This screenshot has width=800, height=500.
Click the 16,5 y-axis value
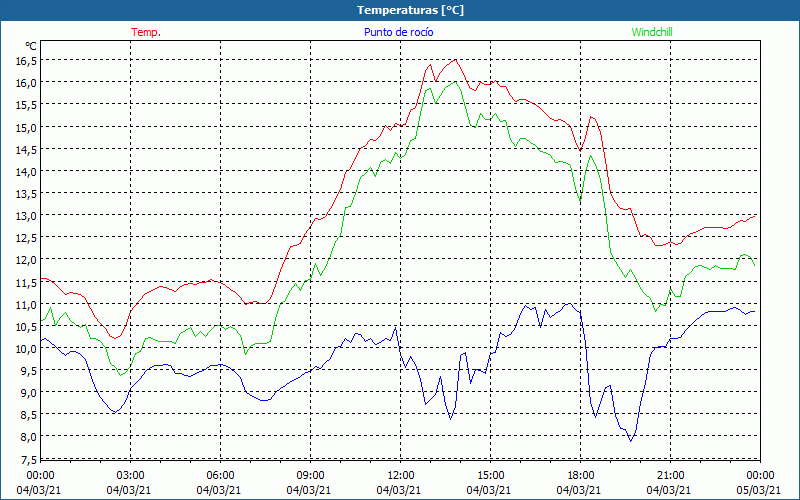click(x=26, y=61)
